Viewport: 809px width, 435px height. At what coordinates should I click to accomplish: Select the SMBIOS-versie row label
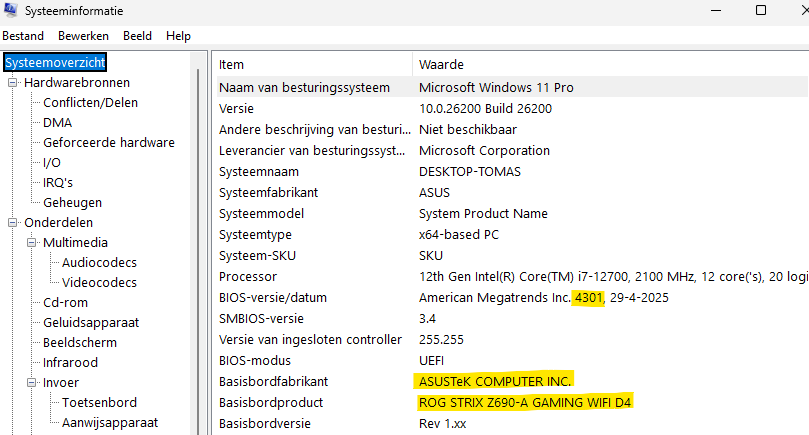click(x=261, y=319)
